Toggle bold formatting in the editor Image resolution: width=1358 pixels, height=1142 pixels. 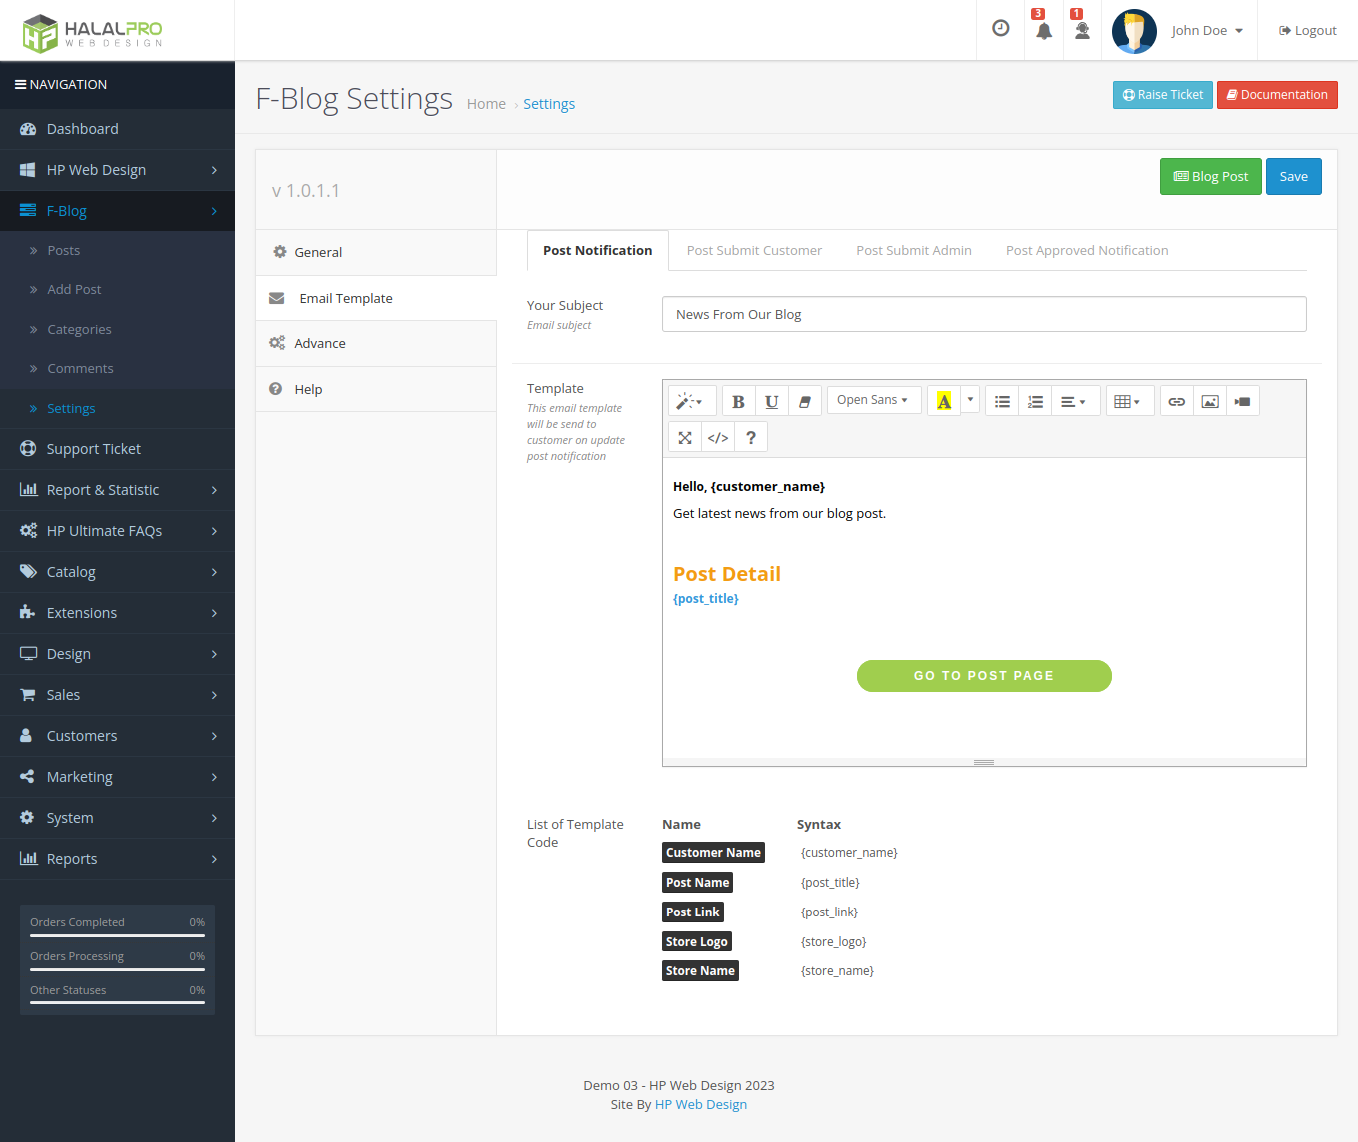point(738,401)
